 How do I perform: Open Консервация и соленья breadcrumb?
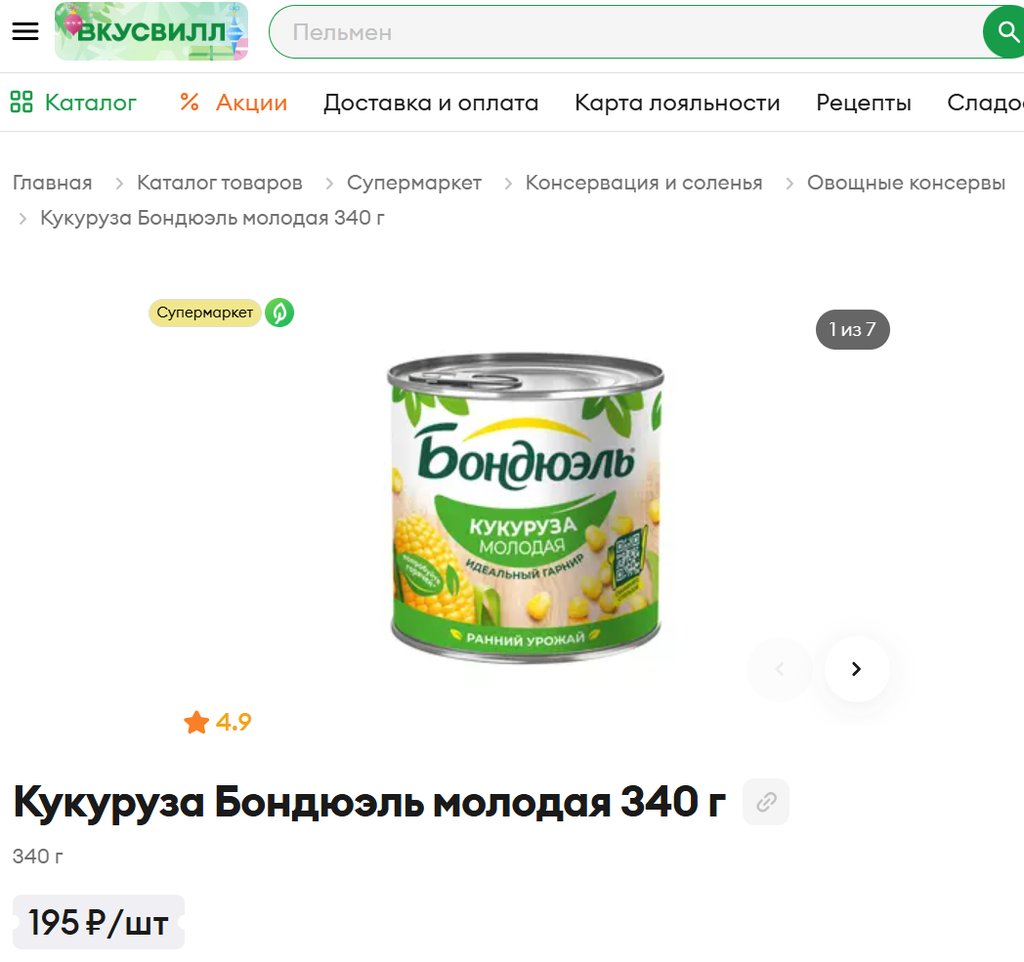[644, 183]
